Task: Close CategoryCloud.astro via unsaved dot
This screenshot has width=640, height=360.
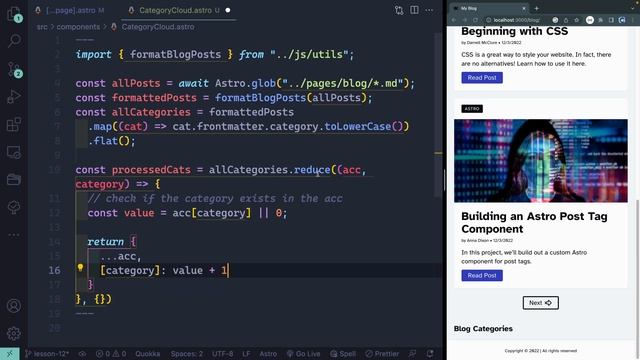Action: coord(228,10)
